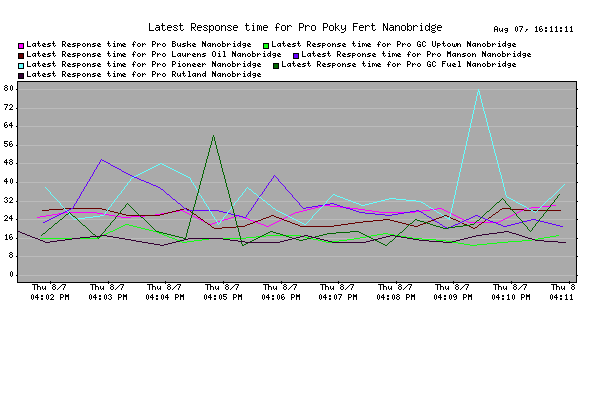This screenshot has height=393, width=616.
Task: Click the dark green GC Fuel legend swatch
Action: coord(276,66)
